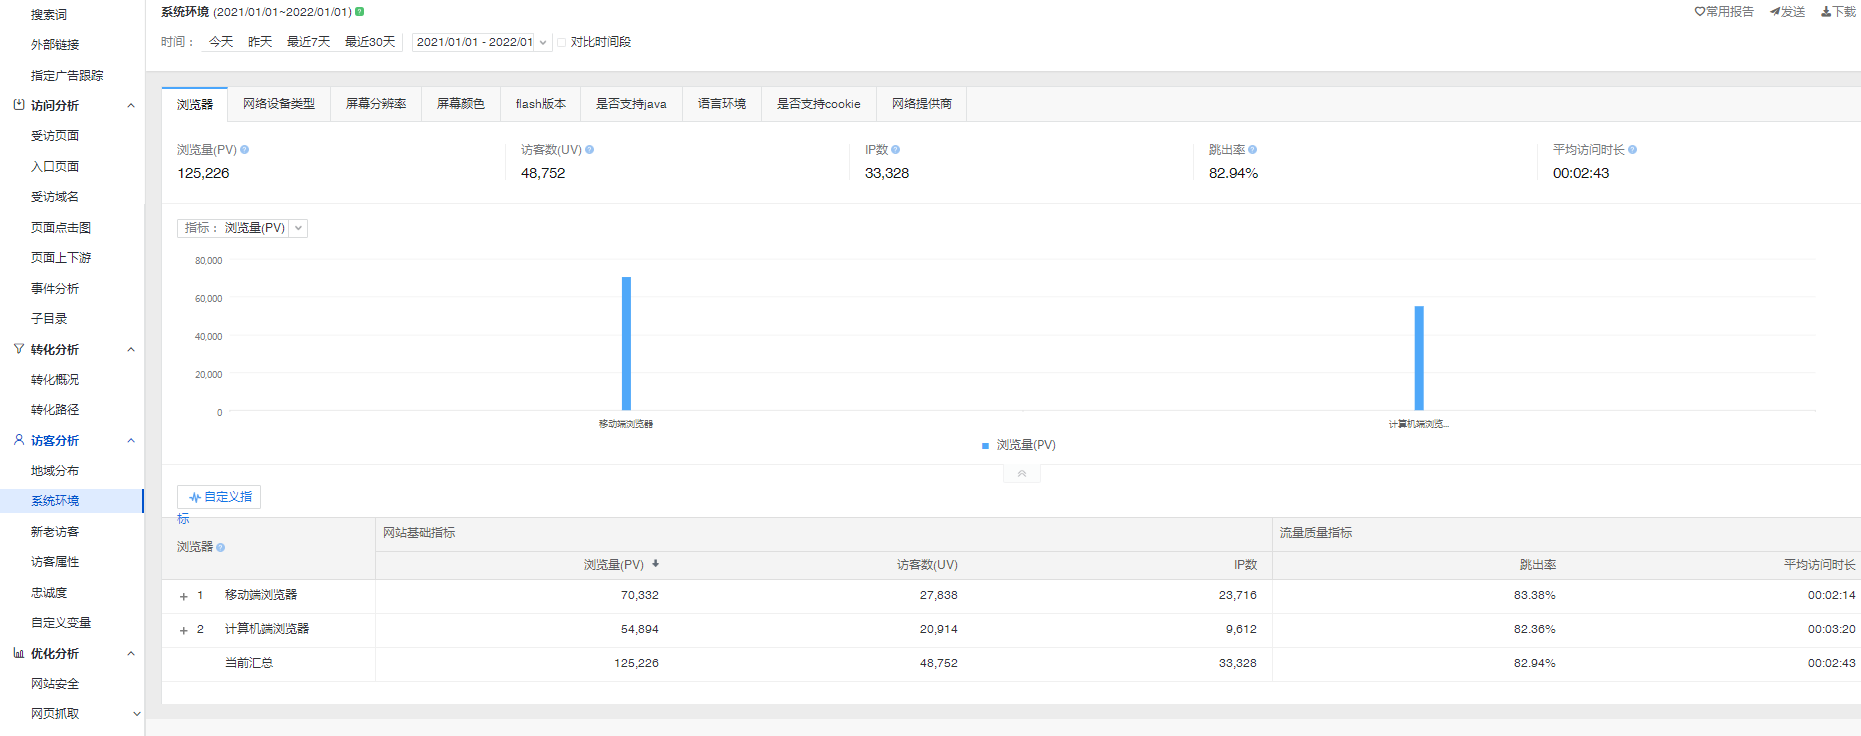
Task: Click the info icon next to IP数
Action: 896,150
